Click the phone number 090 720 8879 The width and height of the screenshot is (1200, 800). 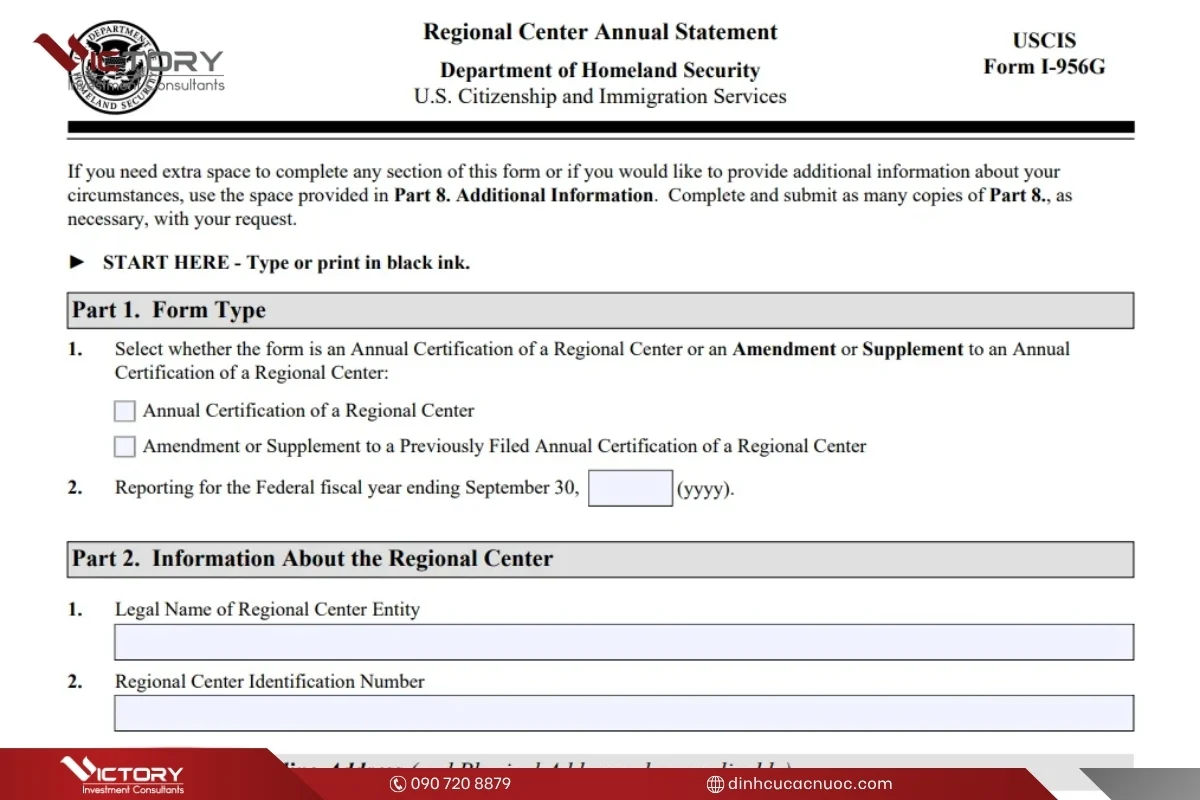point(460,784)
